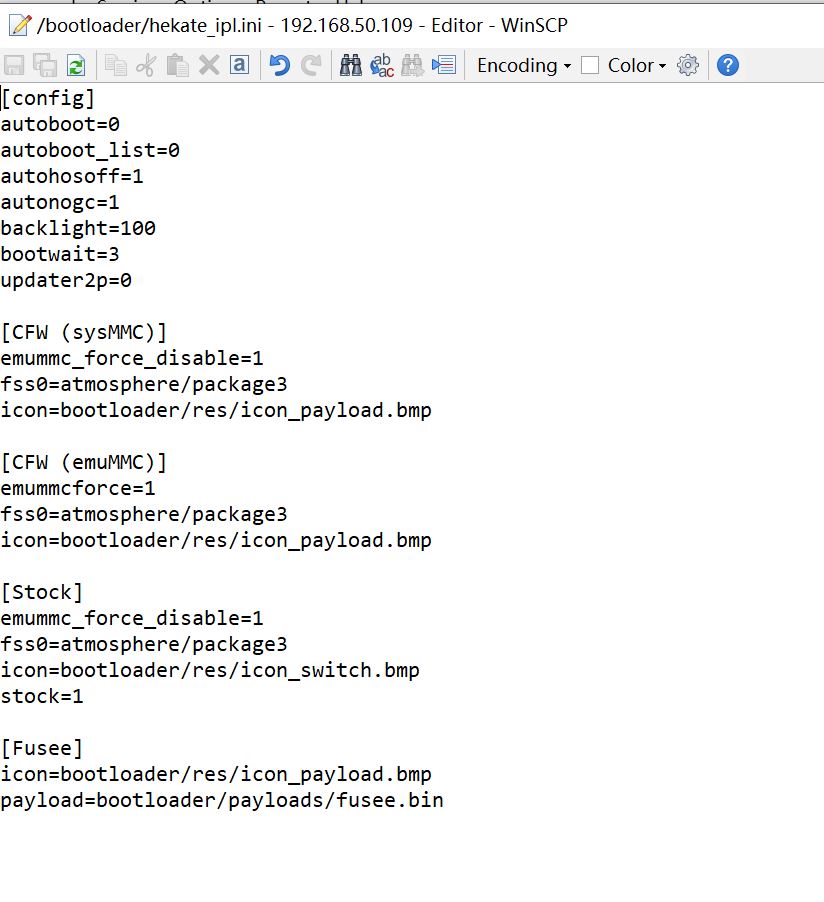824x902 pixels.
Task: Click the [Fusee] section header
Action: (42, 748)
